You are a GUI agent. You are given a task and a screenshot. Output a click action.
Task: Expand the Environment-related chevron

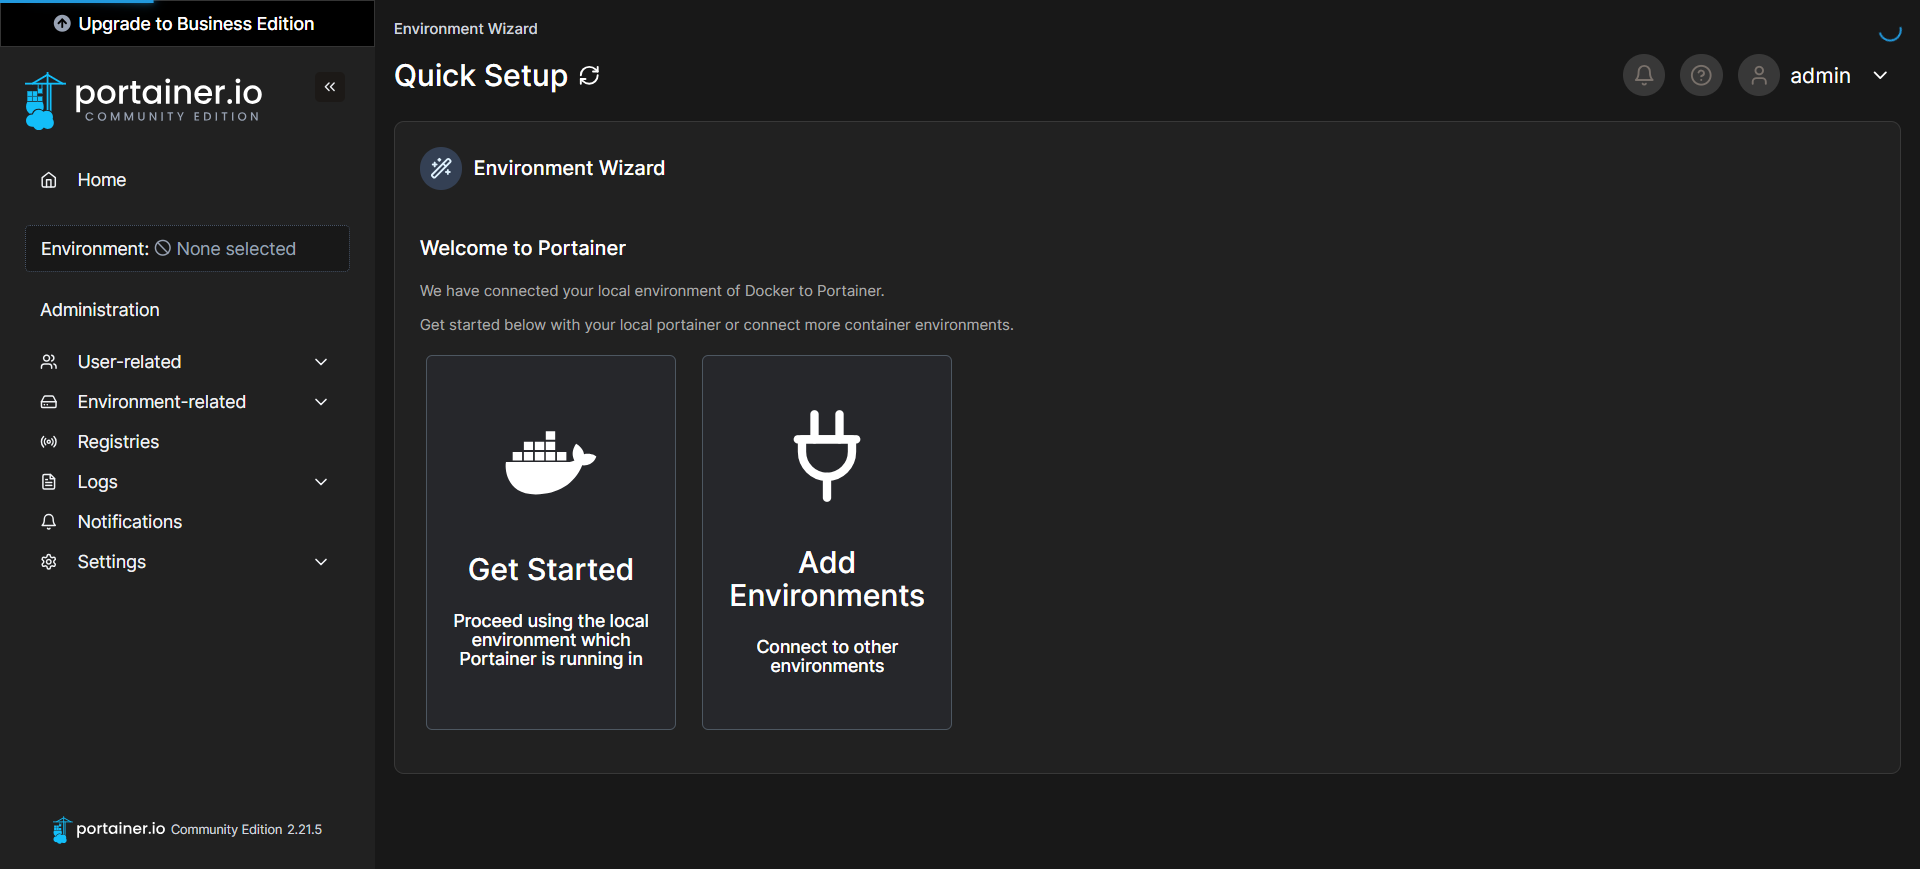321,402
